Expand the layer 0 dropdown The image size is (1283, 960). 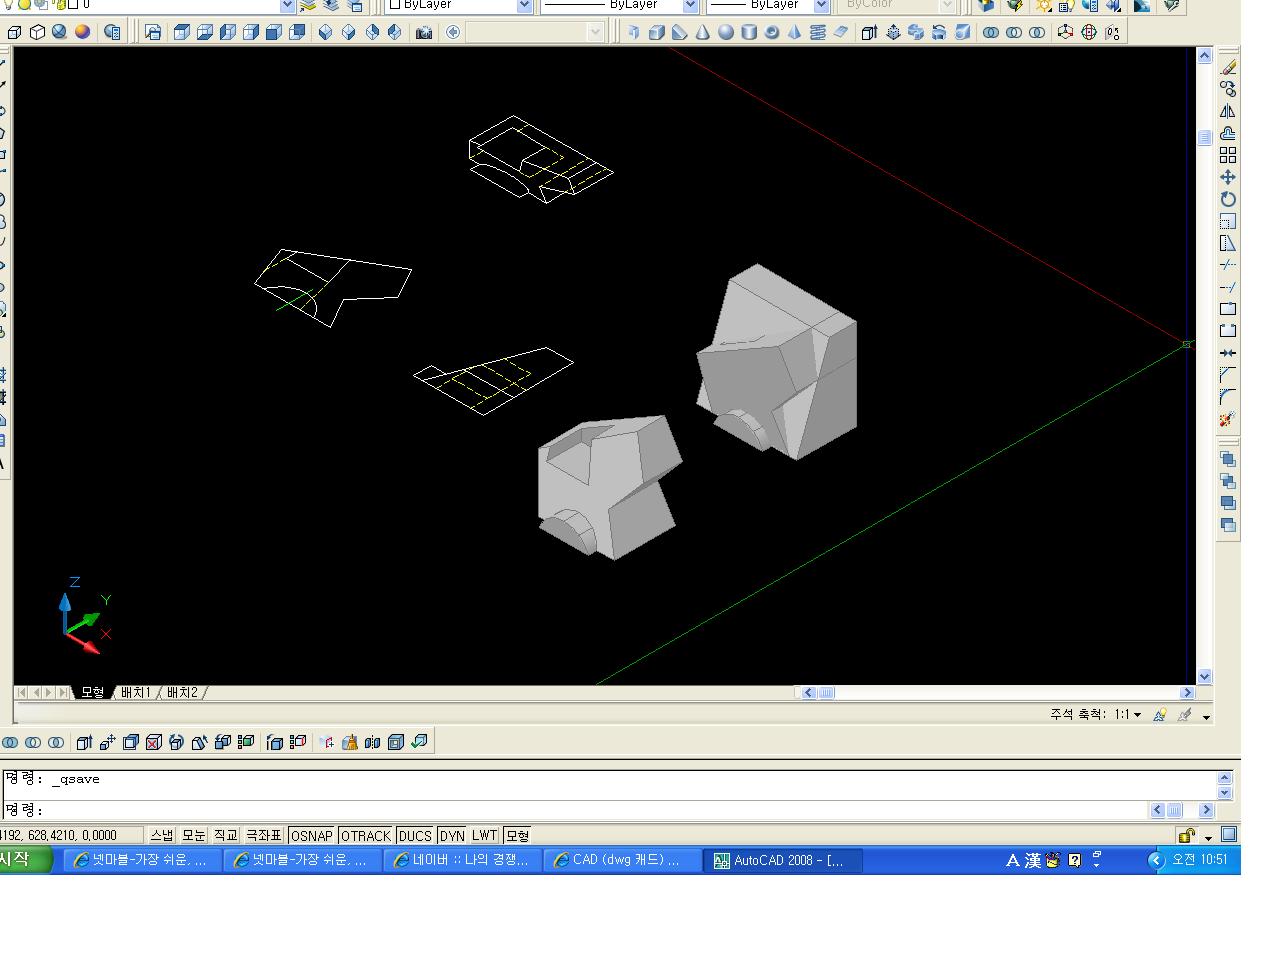click(288, 5)
